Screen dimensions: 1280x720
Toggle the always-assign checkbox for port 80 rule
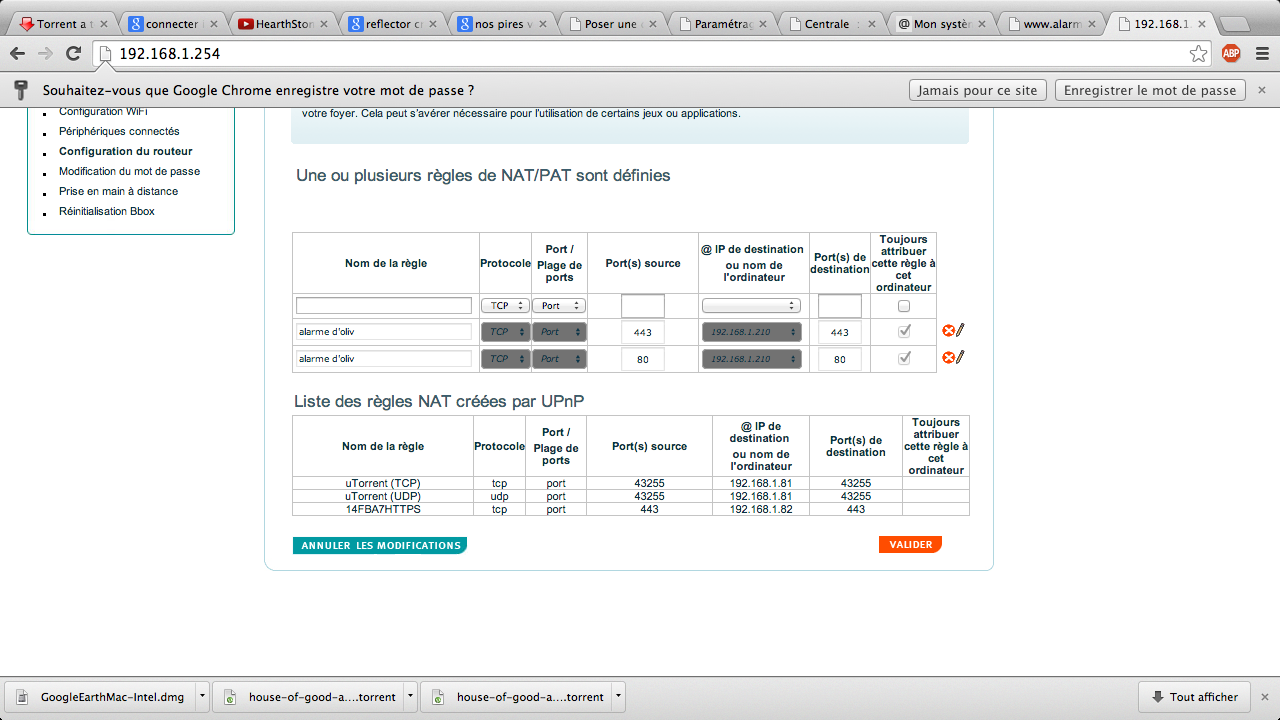[904, 358]
